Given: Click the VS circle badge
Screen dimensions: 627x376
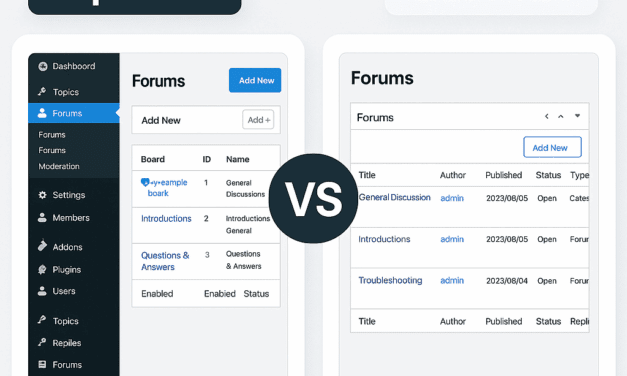Looking at the screenshot, I should click(313, 198).
